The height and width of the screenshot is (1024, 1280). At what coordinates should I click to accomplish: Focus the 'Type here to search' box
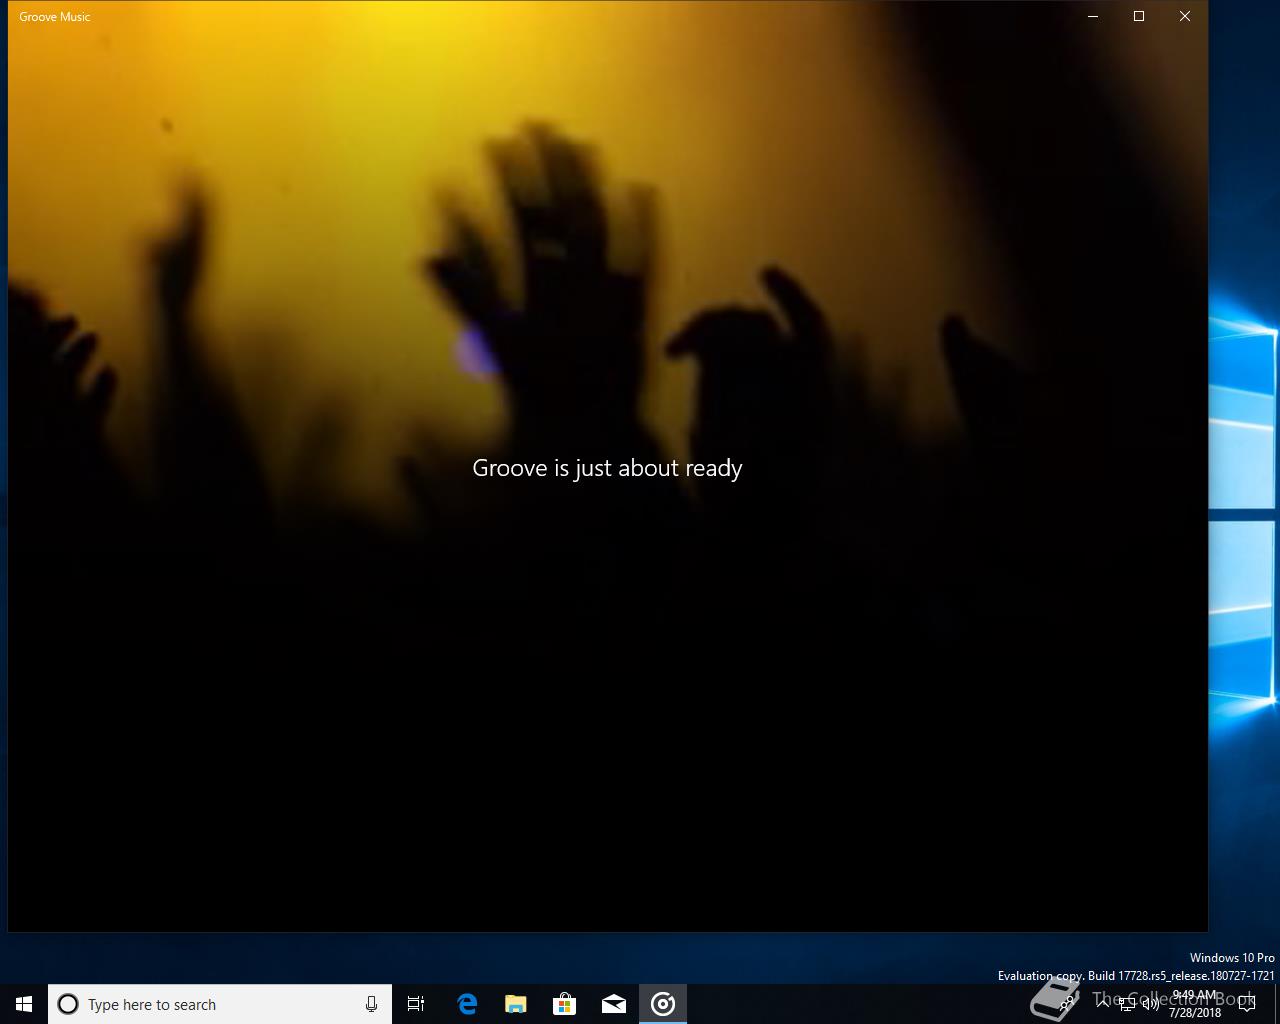click(x=220, y=1004)
